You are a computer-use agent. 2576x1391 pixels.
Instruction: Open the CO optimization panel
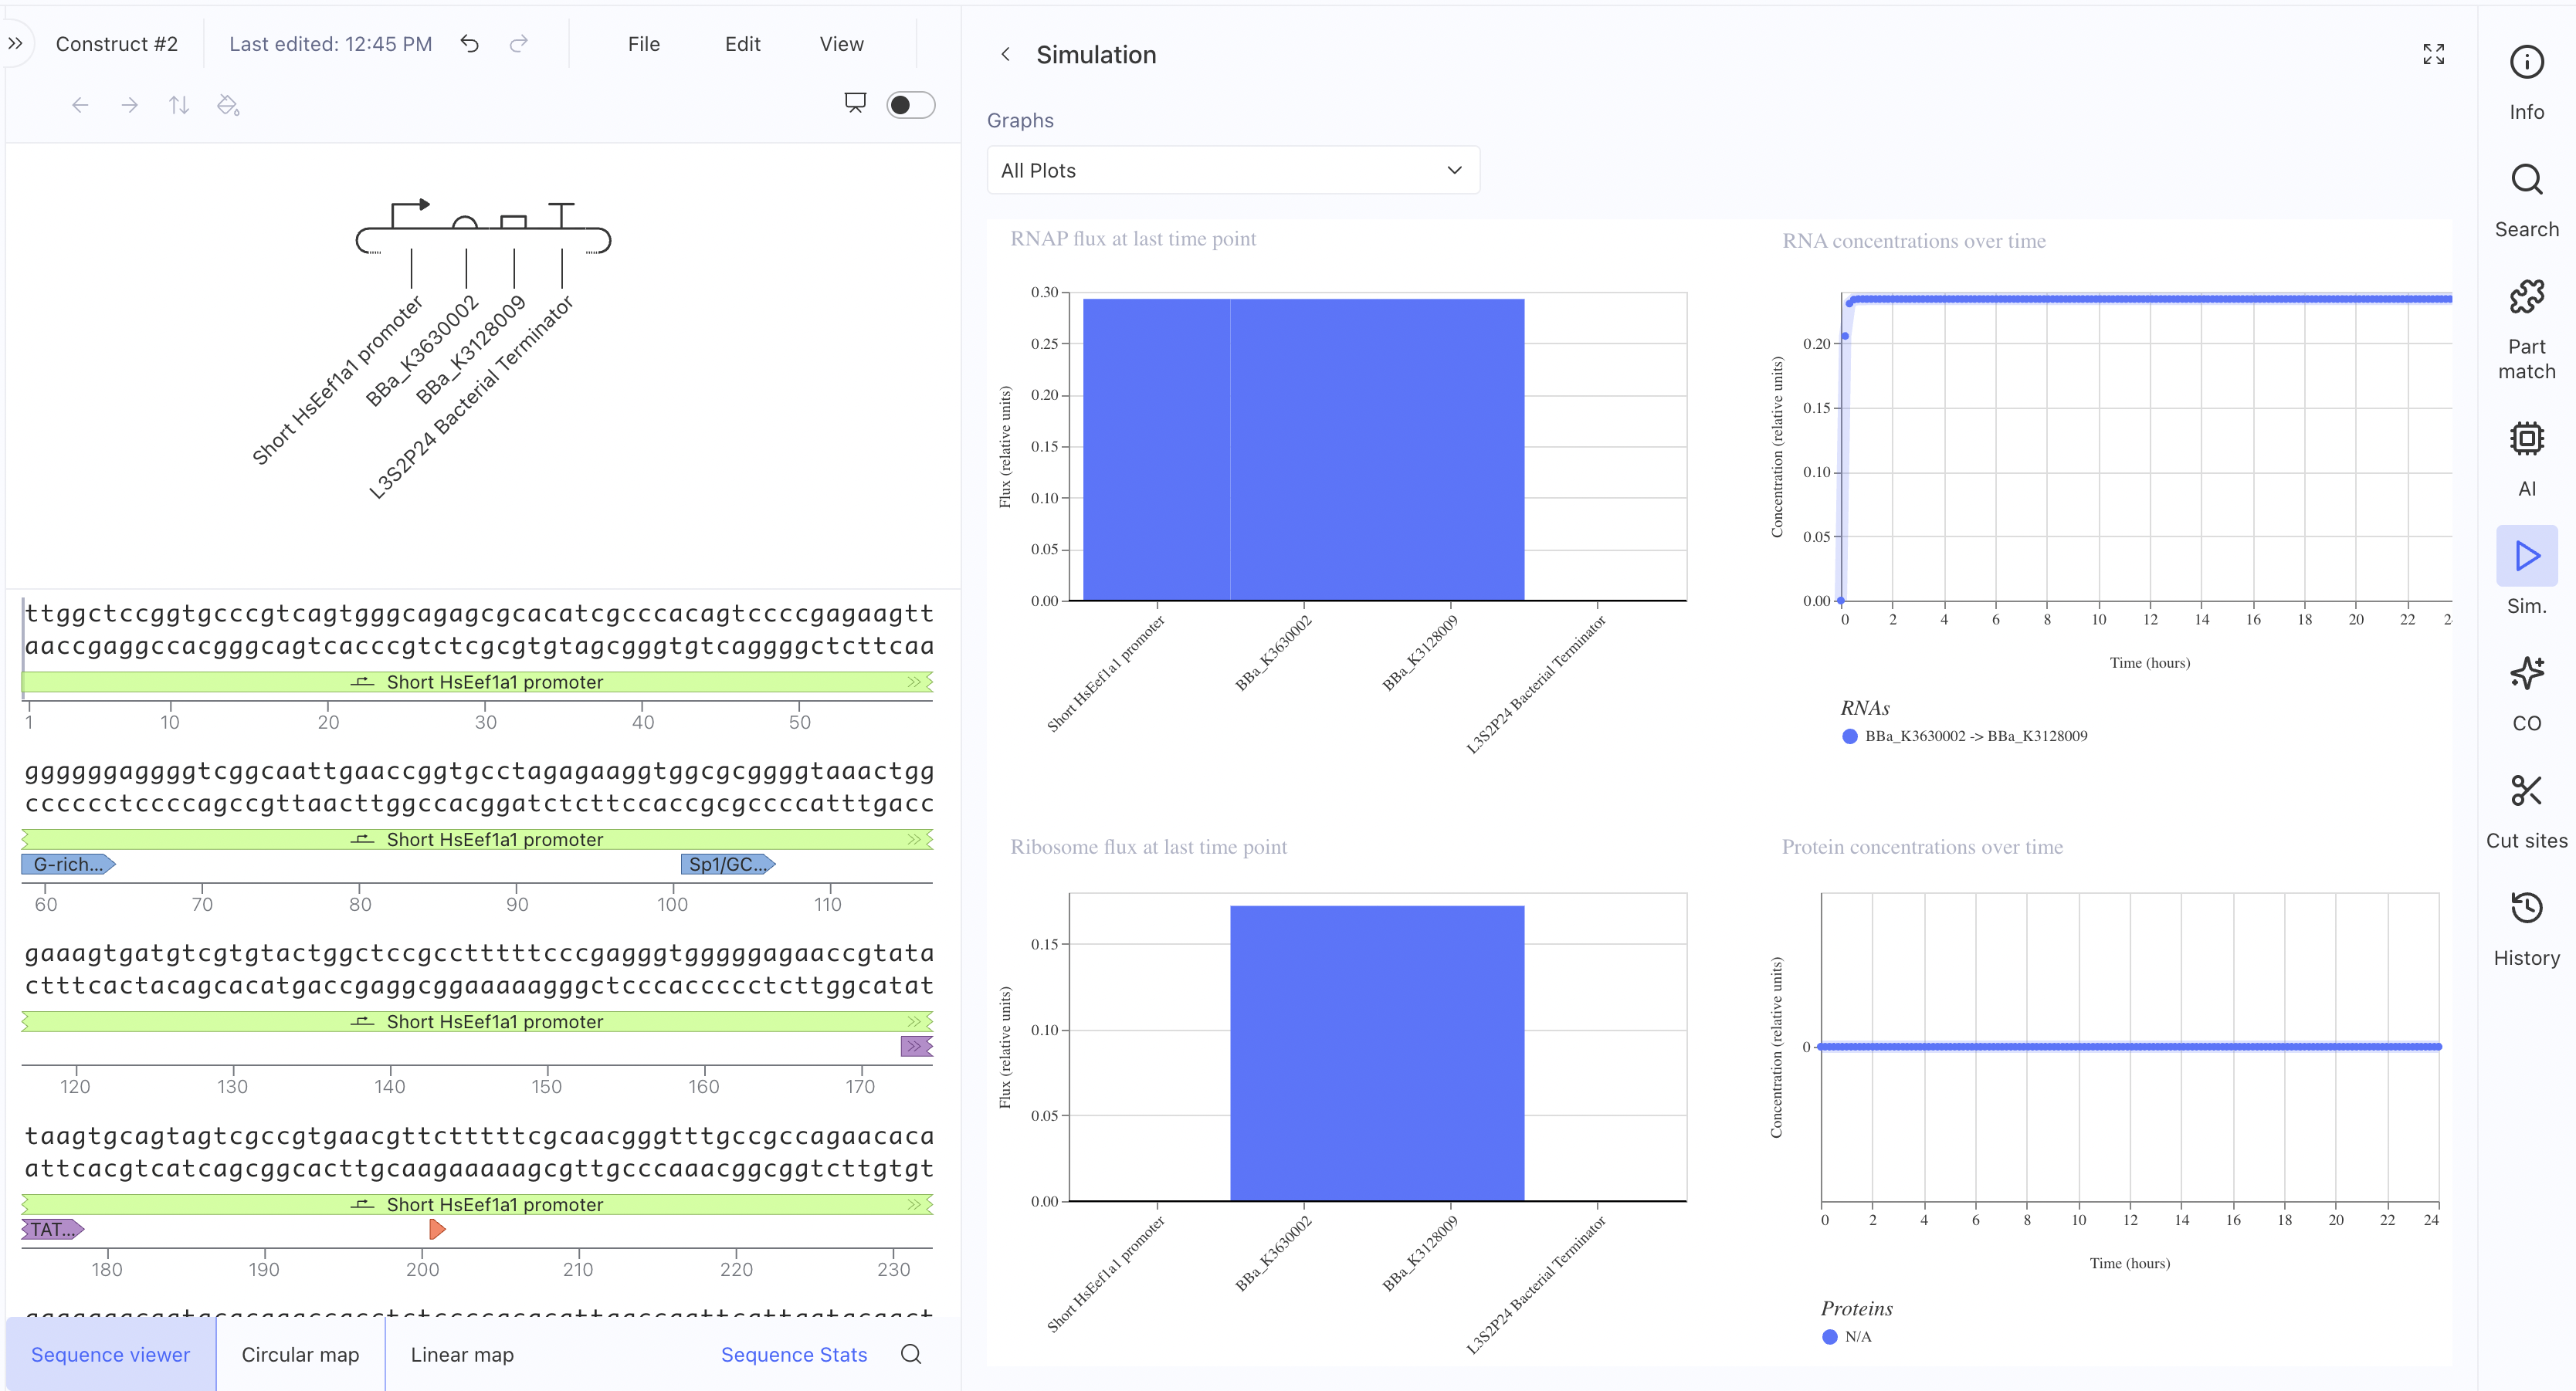click(2526, 694)
